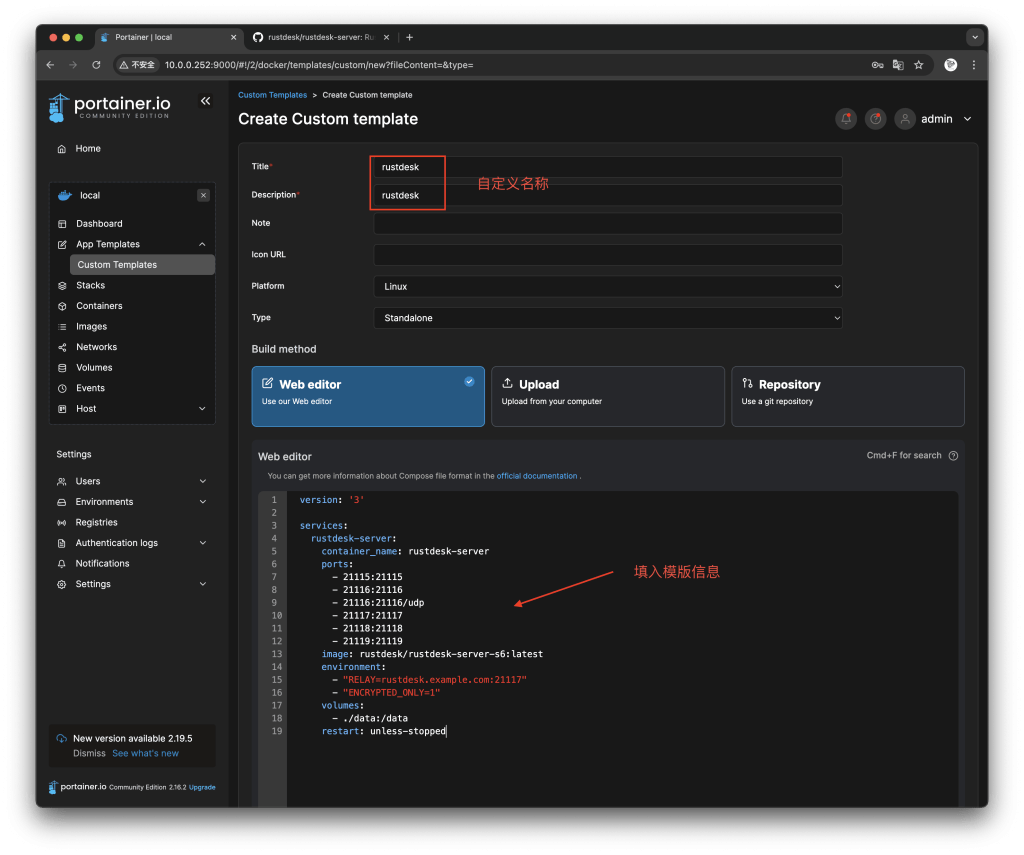Open the notifications bell icon in the header

[846, 119]
